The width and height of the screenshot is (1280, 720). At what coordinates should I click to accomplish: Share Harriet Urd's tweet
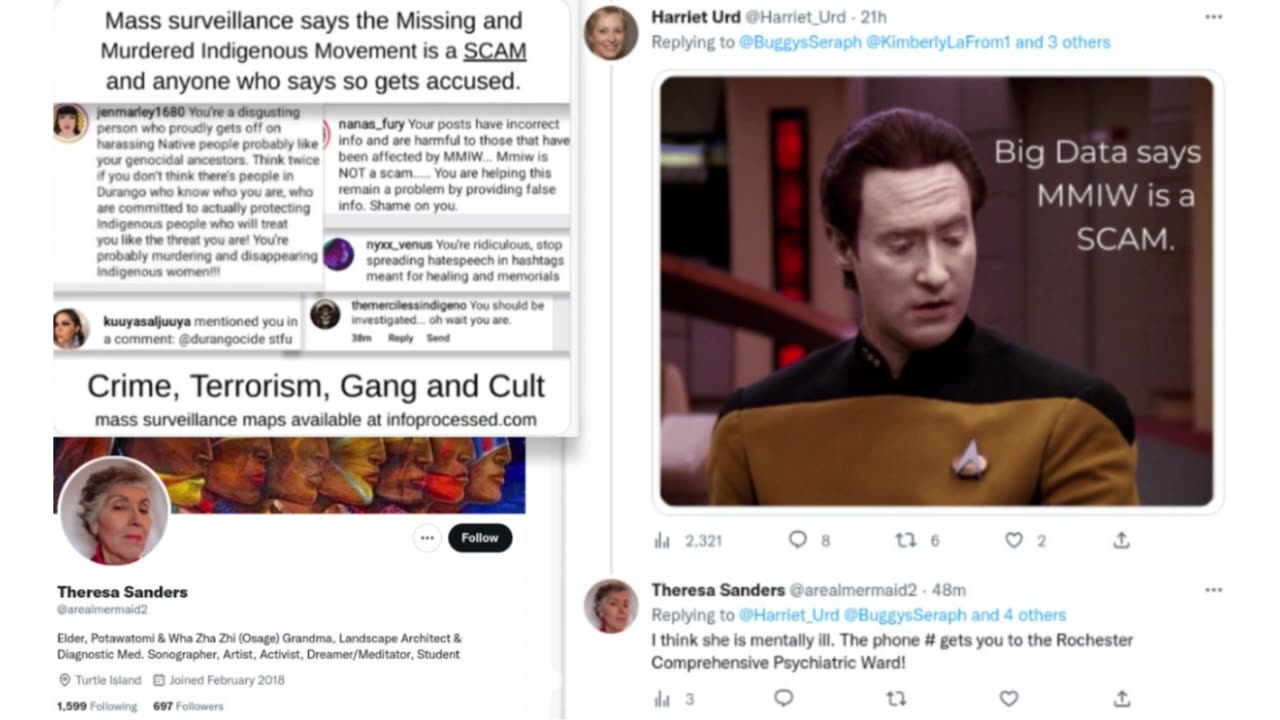point(1121,540)
